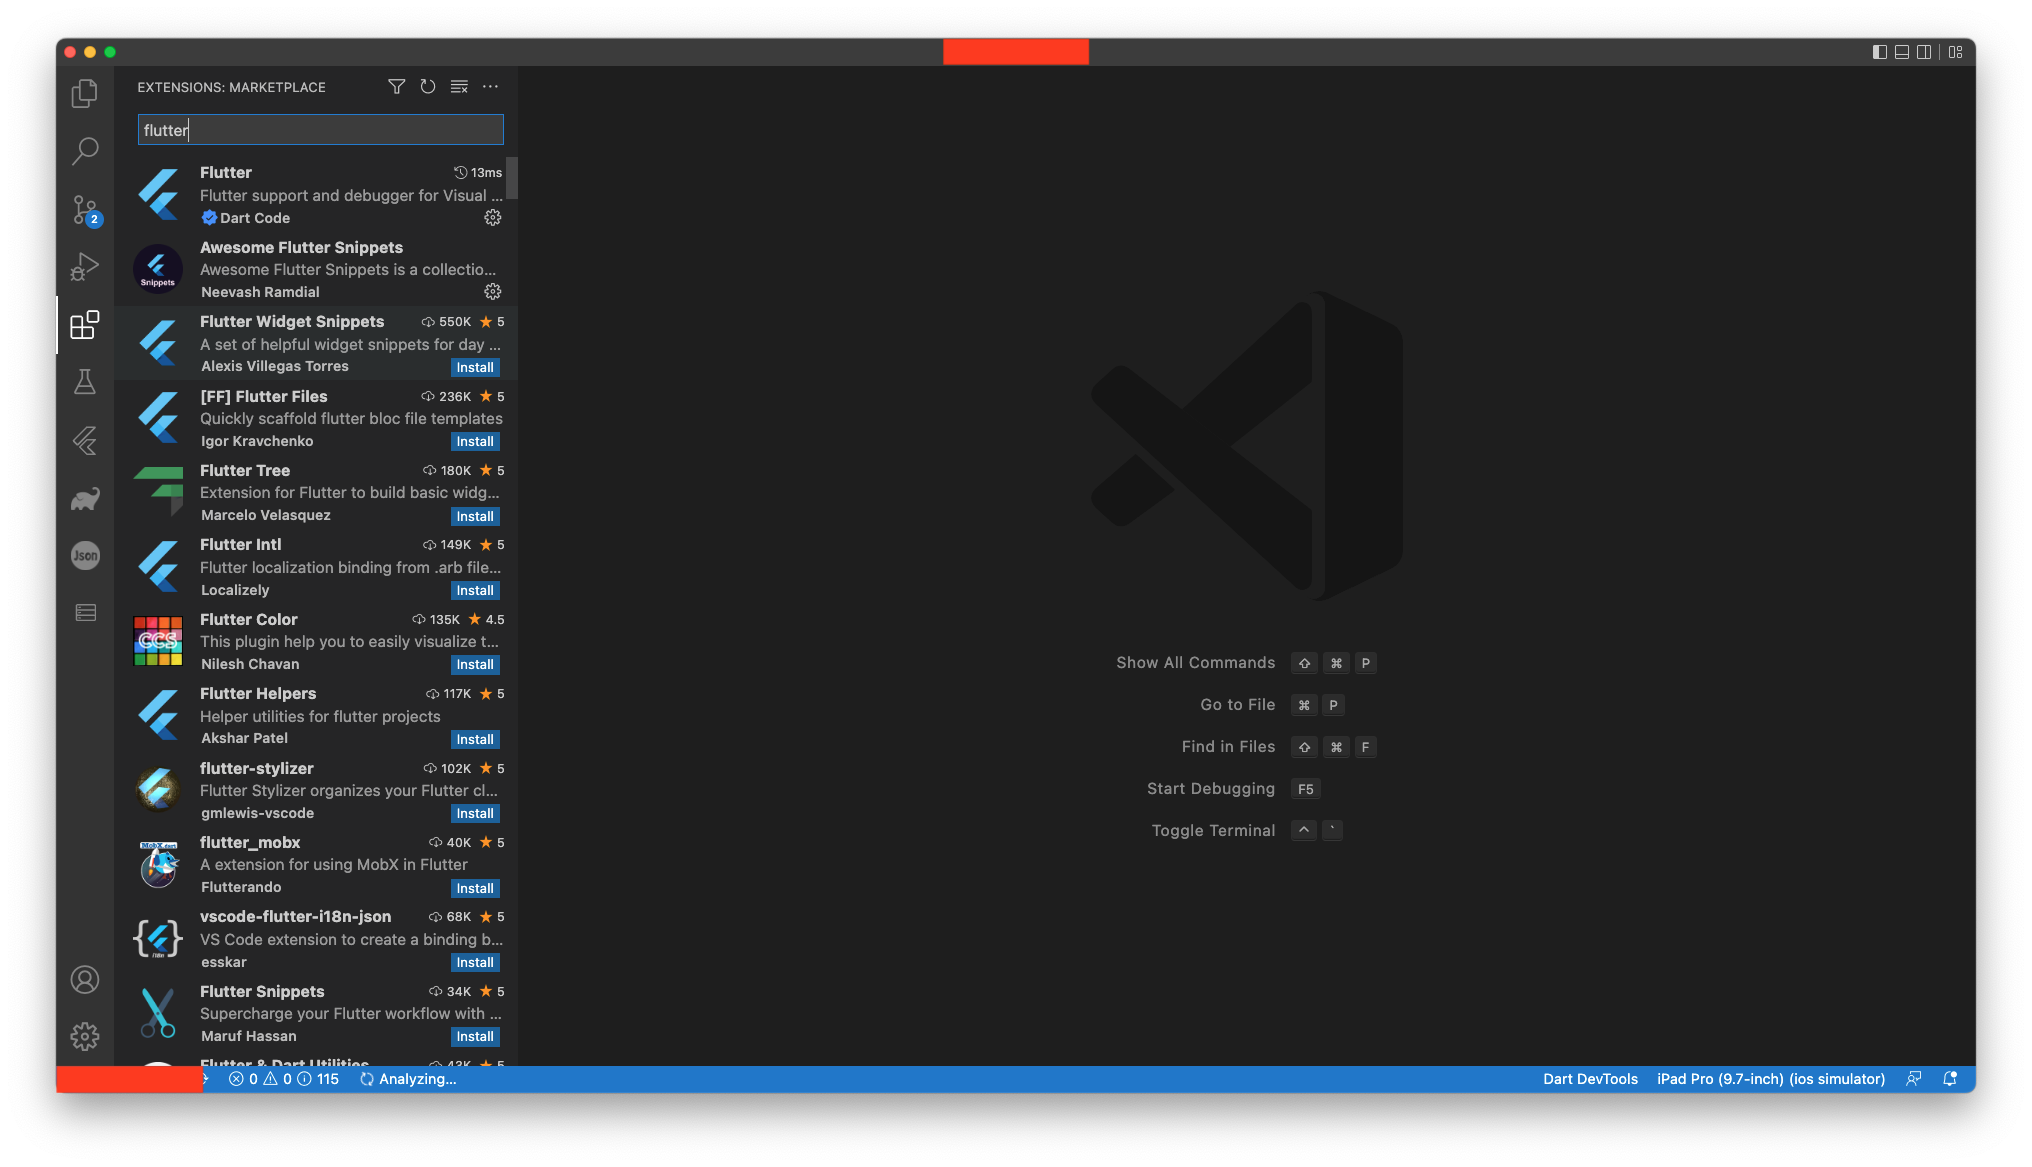Open the Accounts icon in activity bar
2032x1167 pixels.
[85, 980]
